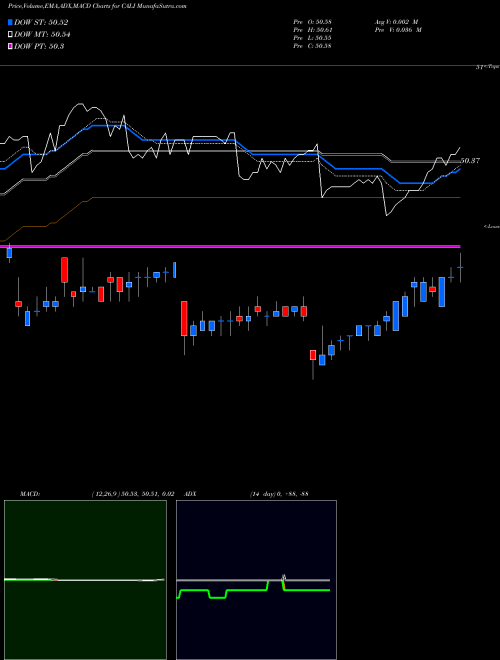Click the Pre H: 50.61 value
500x660 pixels.
312,30
